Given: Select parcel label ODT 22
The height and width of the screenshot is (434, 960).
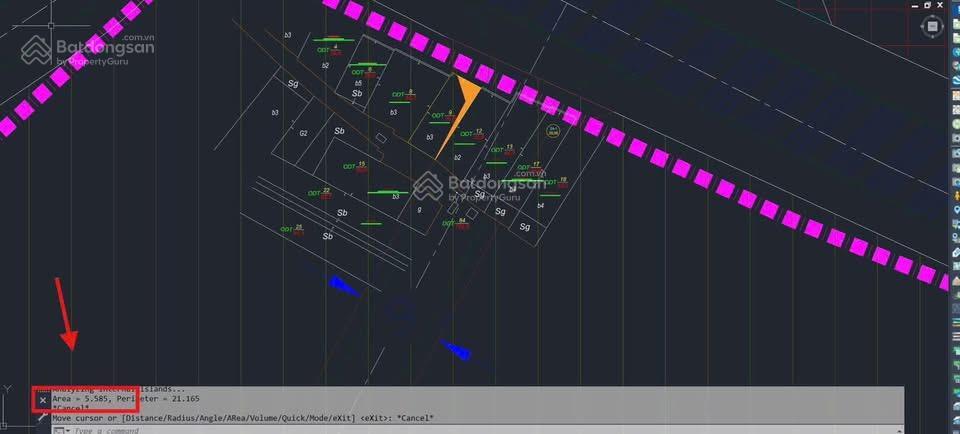Looking at the screenshot, I should (320, 193).
